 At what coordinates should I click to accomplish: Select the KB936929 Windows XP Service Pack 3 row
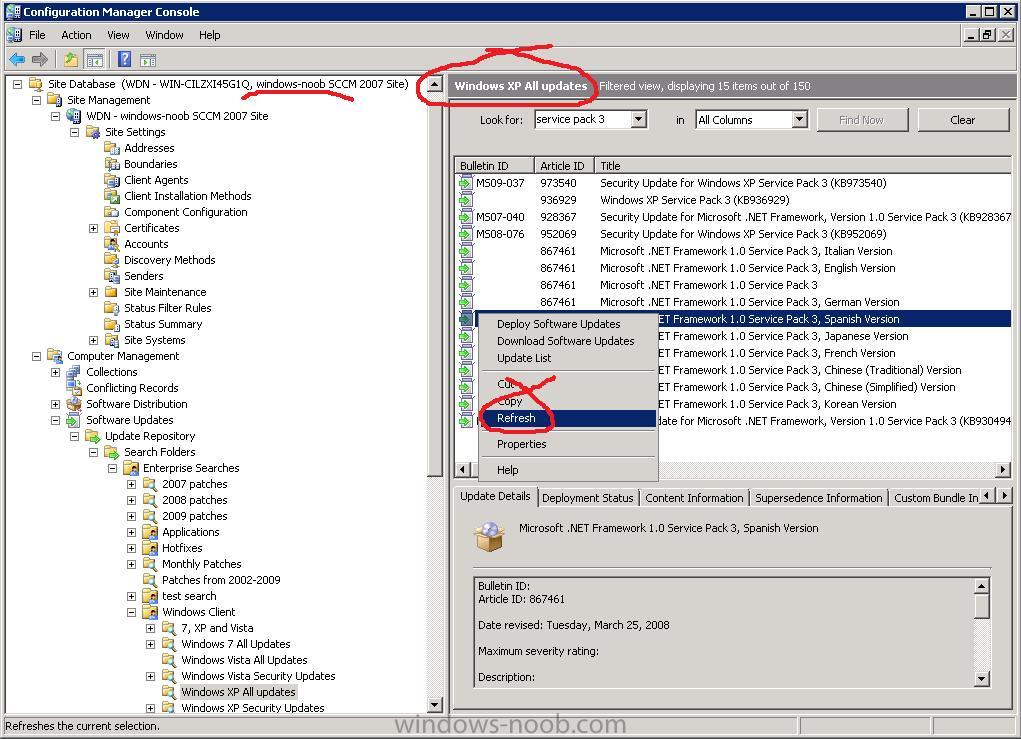coord(733,200)
